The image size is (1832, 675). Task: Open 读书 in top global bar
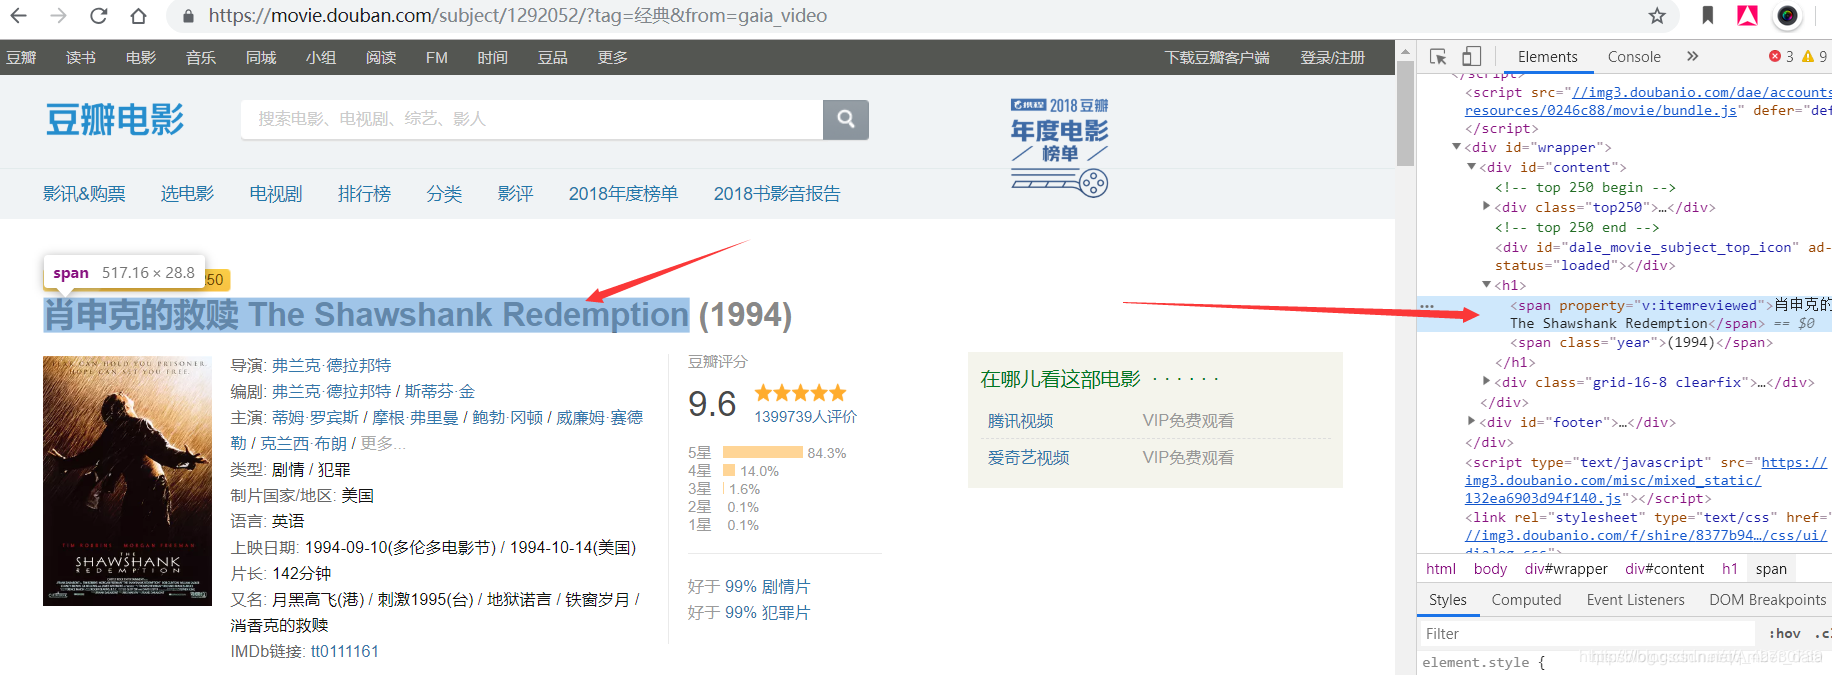(81, 58)
